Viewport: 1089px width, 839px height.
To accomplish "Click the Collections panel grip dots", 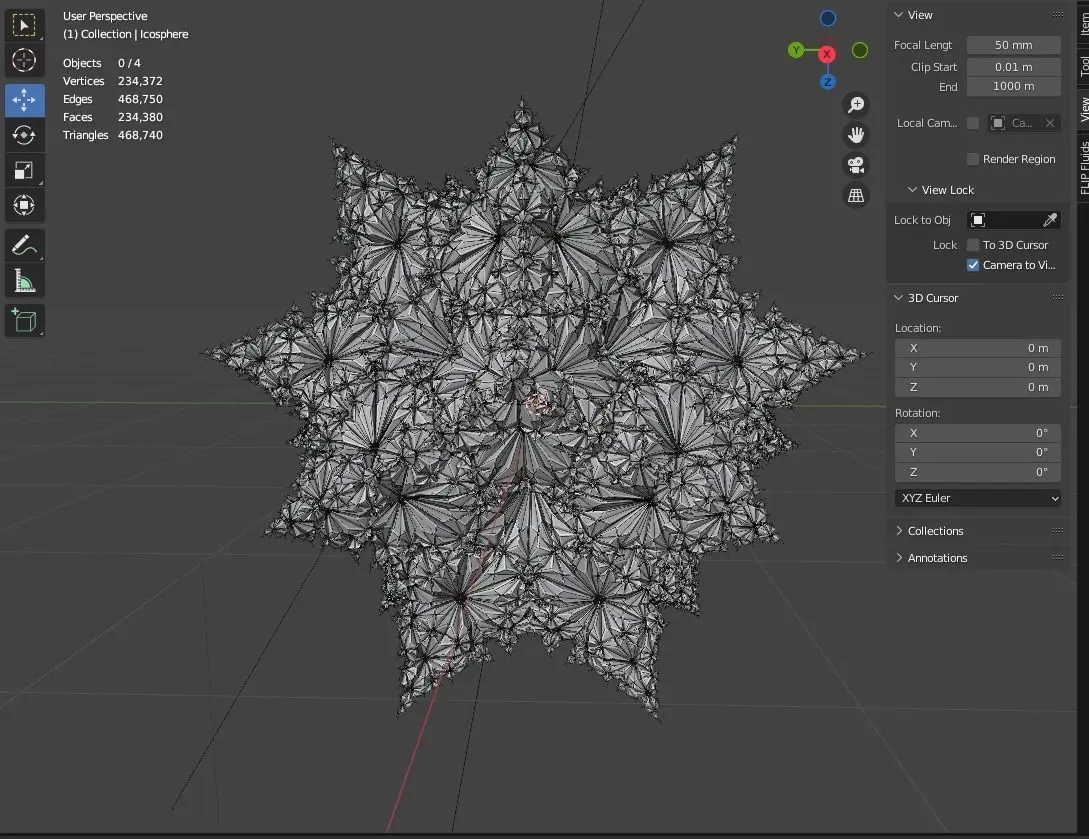I will [x=1057, y=531].
